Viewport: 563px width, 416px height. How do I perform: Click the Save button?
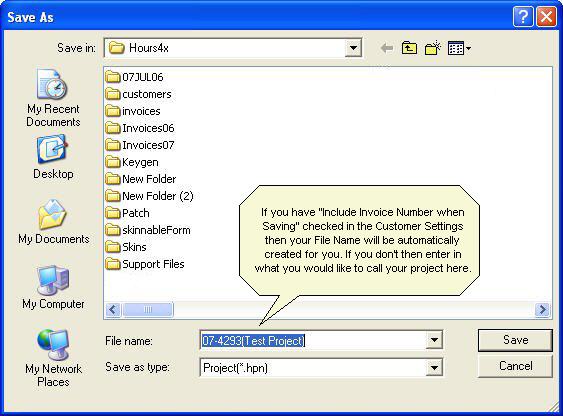coord(515,340)
